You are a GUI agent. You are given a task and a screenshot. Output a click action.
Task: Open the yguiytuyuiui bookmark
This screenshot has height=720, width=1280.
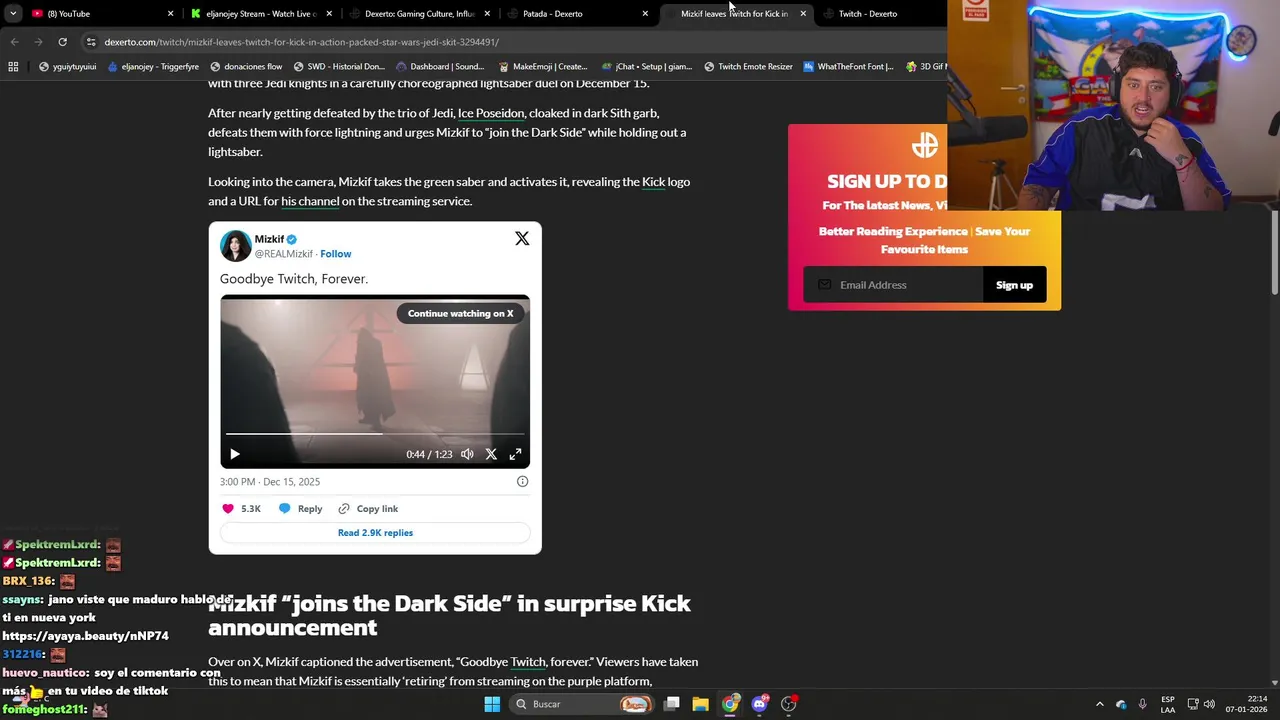[66, 67]
